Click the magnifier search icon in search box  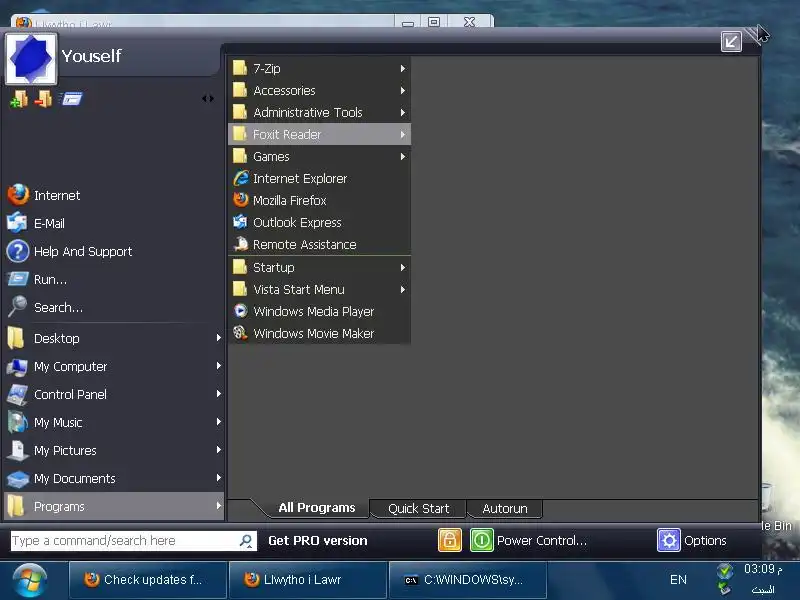(x=246, y=541)
